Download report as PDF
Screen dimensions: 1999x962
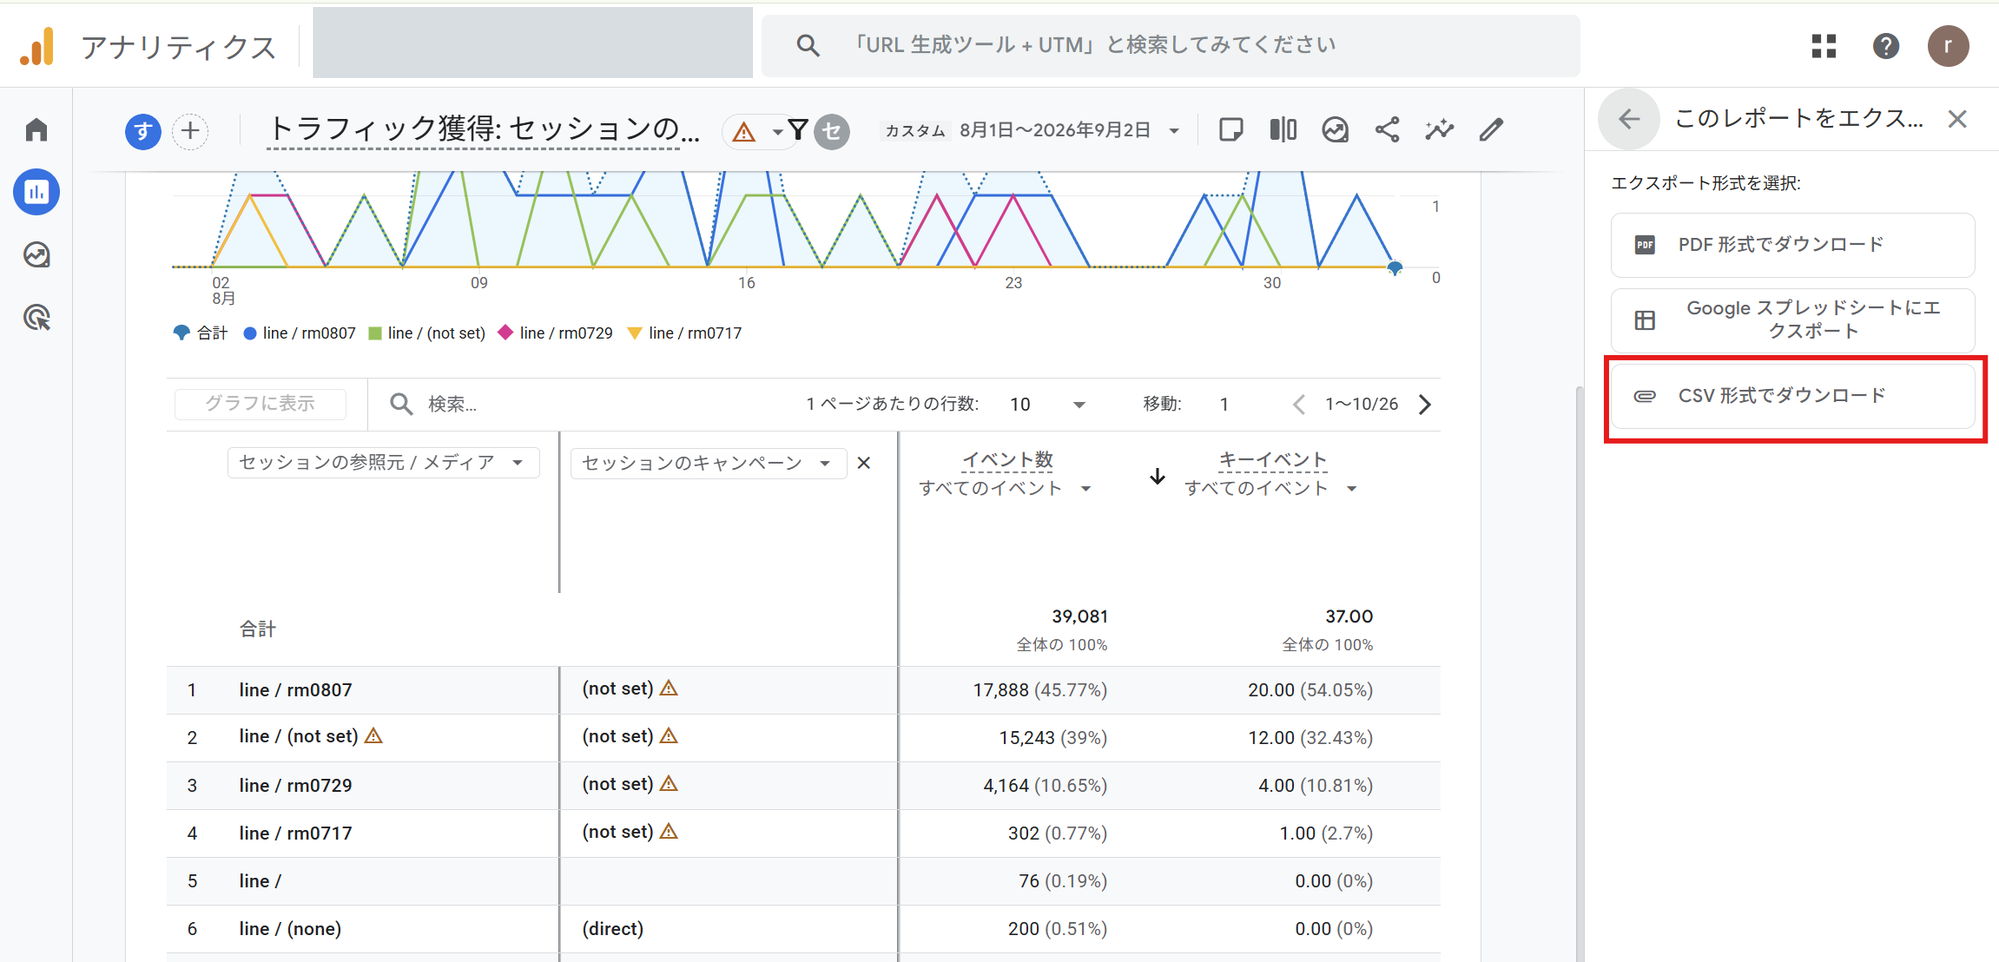tap(1792, 245)
